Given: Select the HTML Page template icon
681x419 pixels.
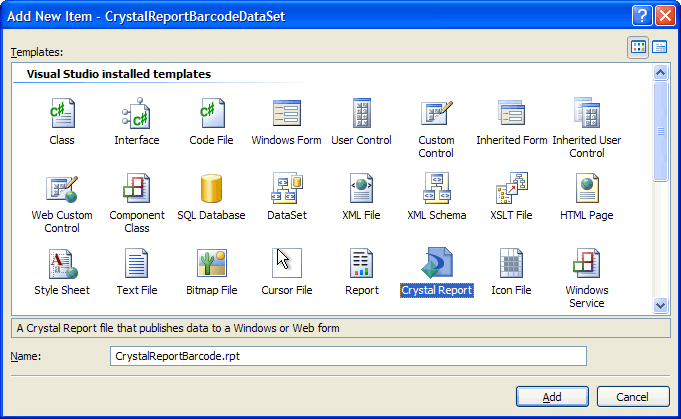Looking at the screenshot, I should (587, 188).
